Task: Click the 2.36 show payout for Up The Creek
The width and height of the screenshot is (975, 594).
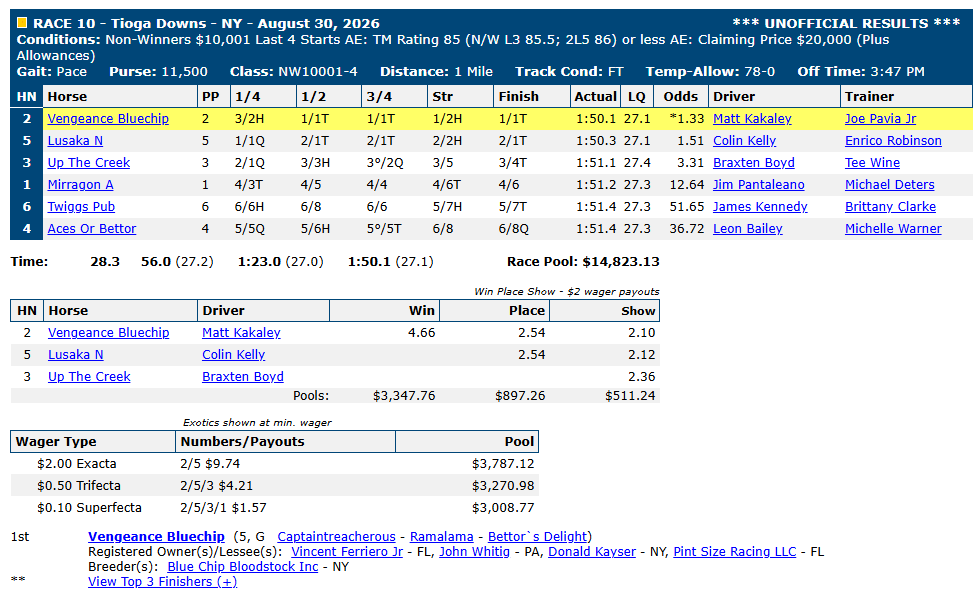Action: pyautogui.click(x=642, y=377)
